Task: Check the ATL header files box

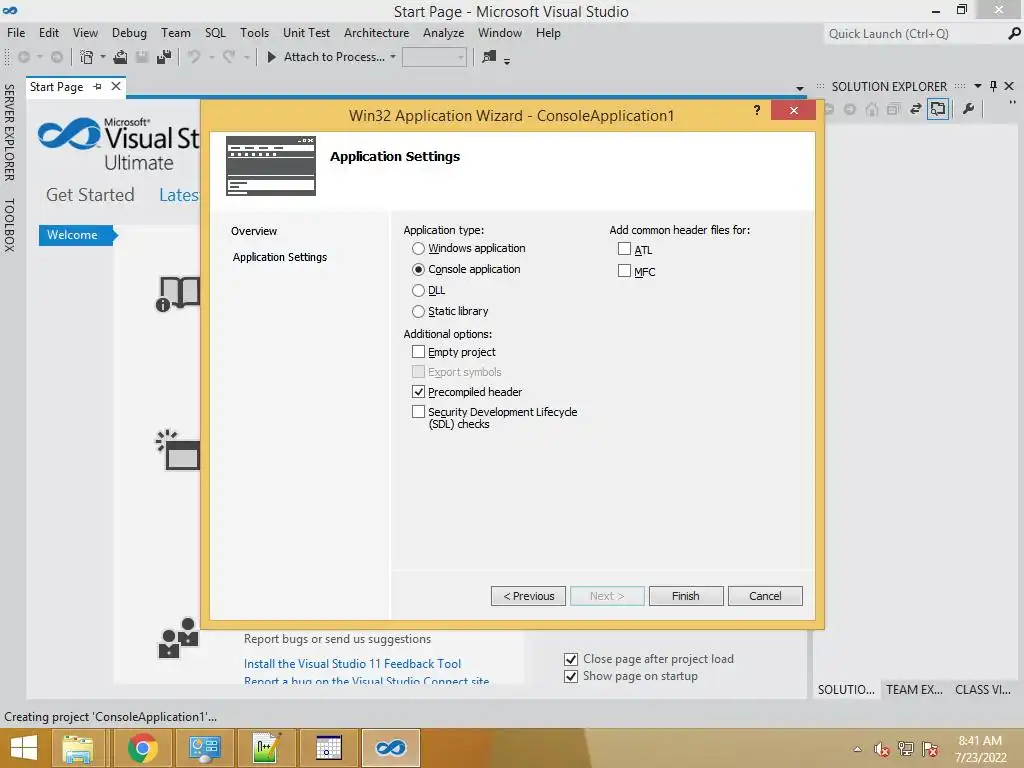Action: coord(624,249)
